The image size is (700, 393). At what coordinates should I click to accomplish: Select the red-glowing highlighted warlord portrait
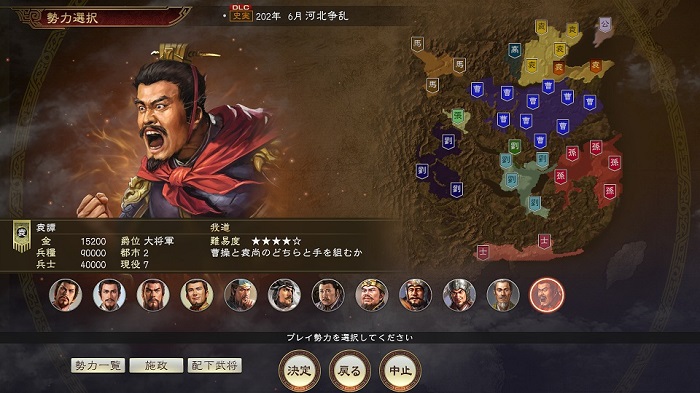(x=546, y=295)
